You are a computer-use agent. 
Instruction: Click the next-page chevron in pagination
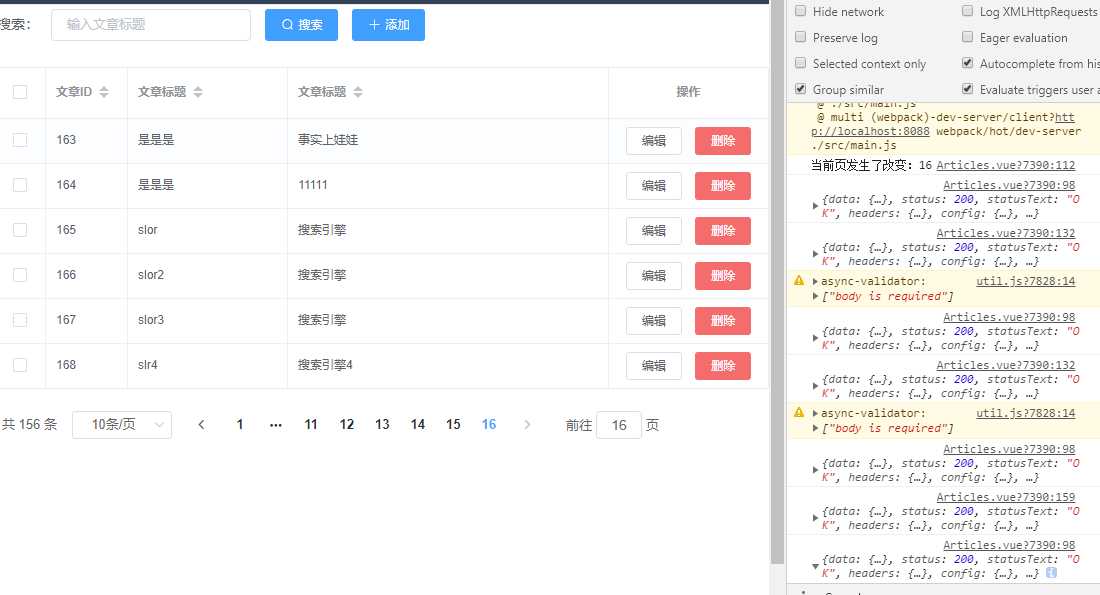(x=527, y=424)
